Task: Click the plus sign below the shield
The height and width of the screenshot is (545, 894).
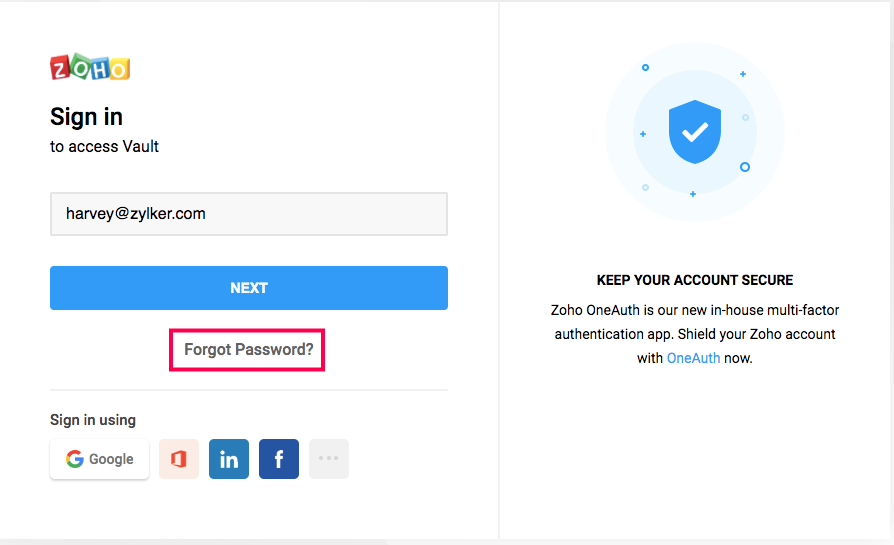Action: tap(693, 194)
